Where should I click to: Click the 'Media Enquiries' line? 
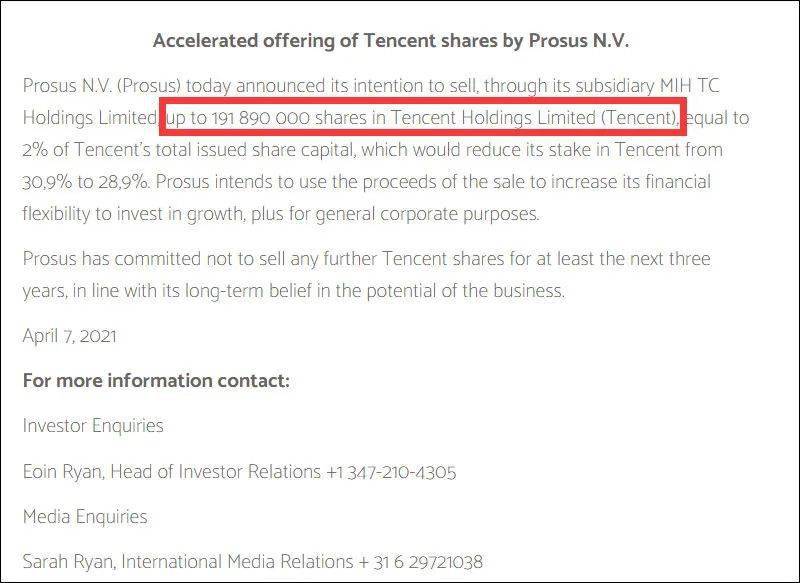tap(85, 516)
